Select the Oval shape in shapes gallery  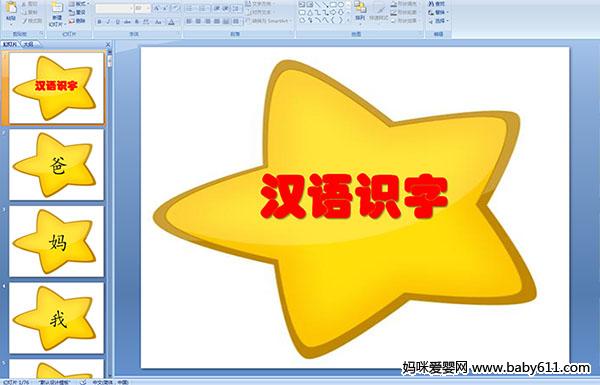pos(341,5)
